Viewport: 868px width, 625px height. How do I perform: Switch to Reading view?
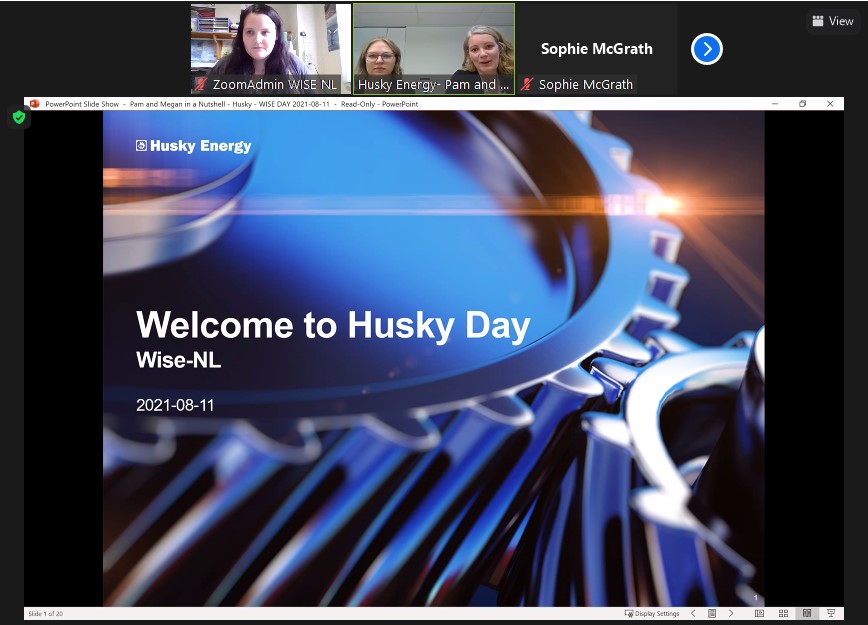point(806,613)
